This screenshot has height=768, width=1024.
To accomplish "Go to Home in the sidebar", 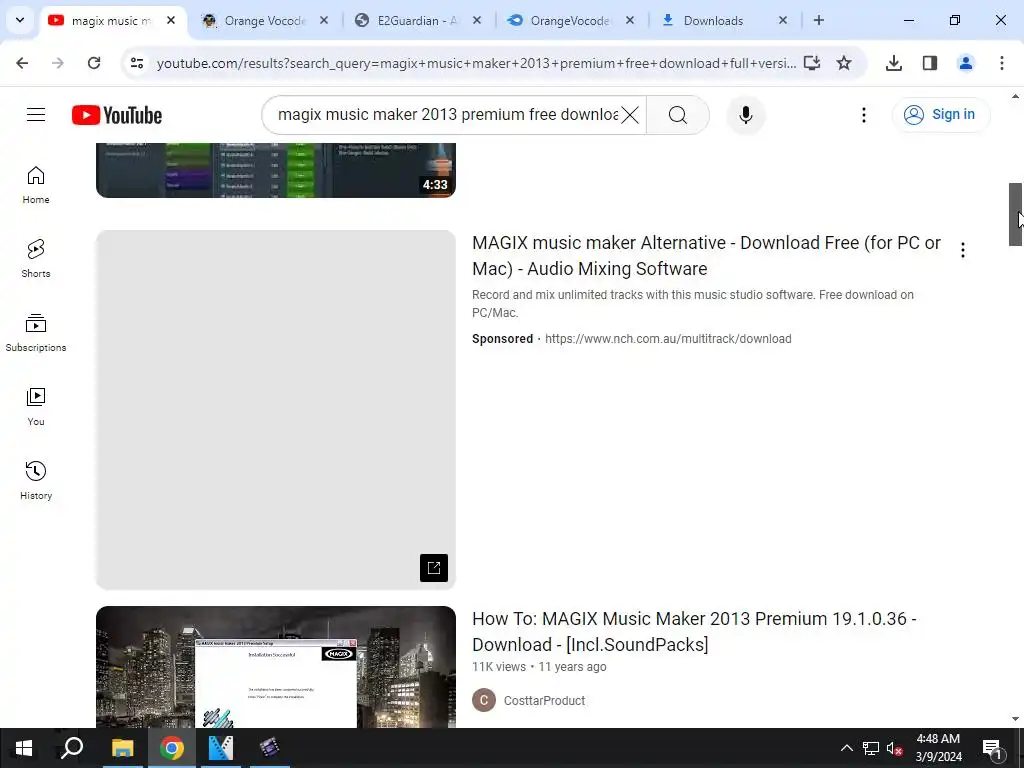I will click(x=36, y=185).
